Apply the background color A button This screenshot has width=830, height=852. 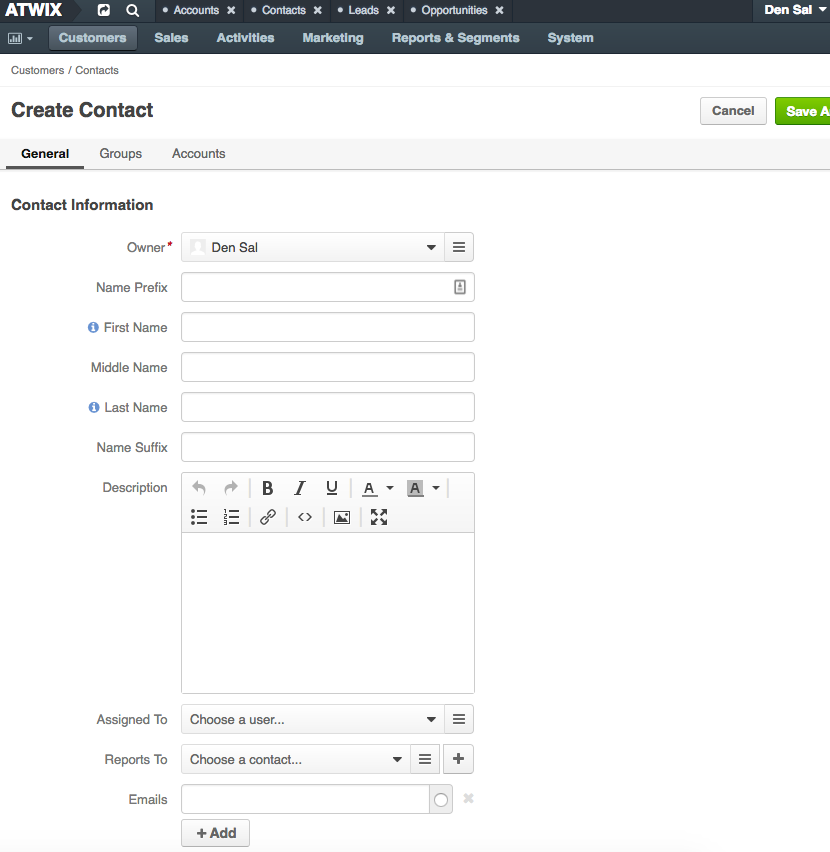[415, 488]
